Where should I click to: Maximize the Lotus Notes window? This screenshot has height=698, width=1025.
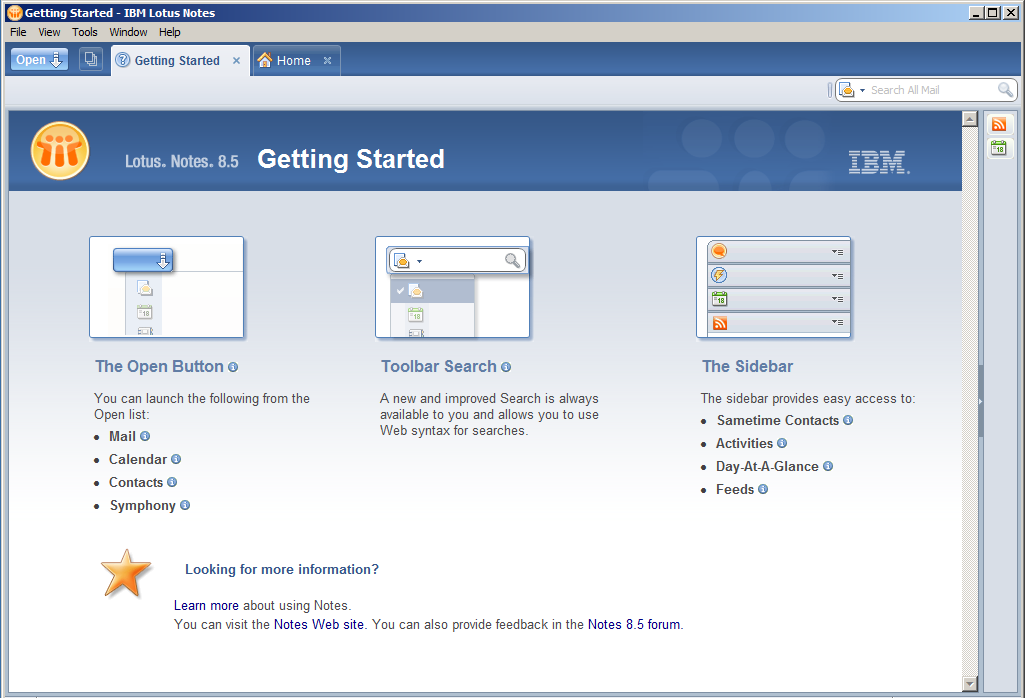point(992,12)
